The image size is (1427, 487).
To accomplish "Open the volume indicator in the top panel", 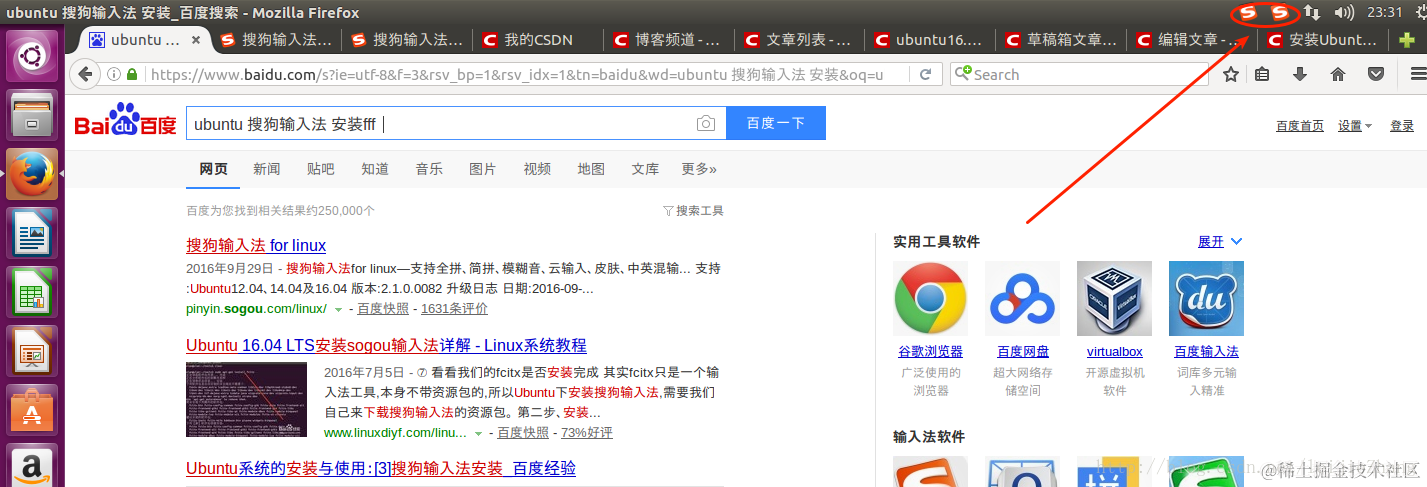I will click(1345, 13).
